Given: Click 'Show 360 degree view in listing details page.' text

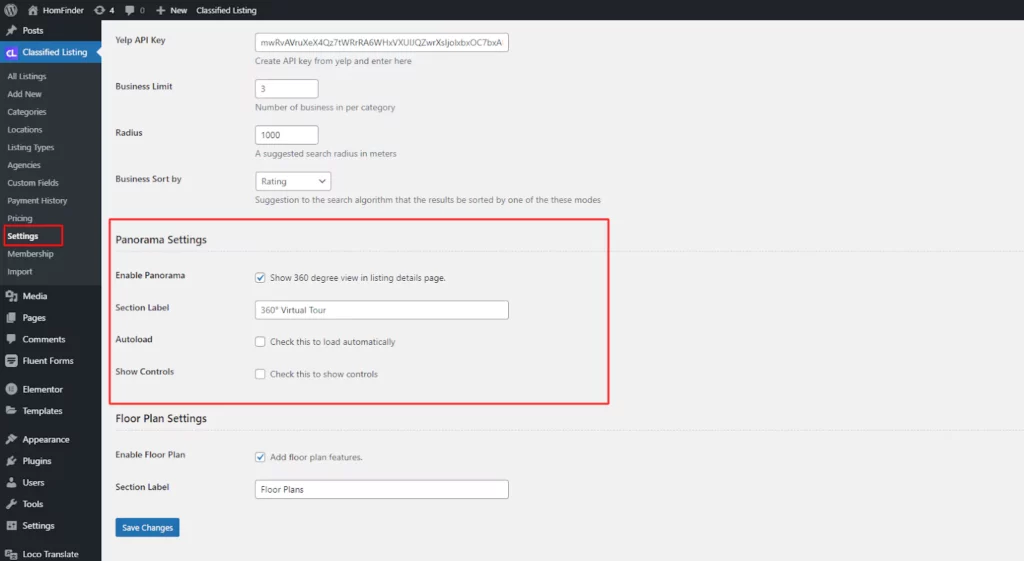Looking at the screenshot, I should point(358,278).
